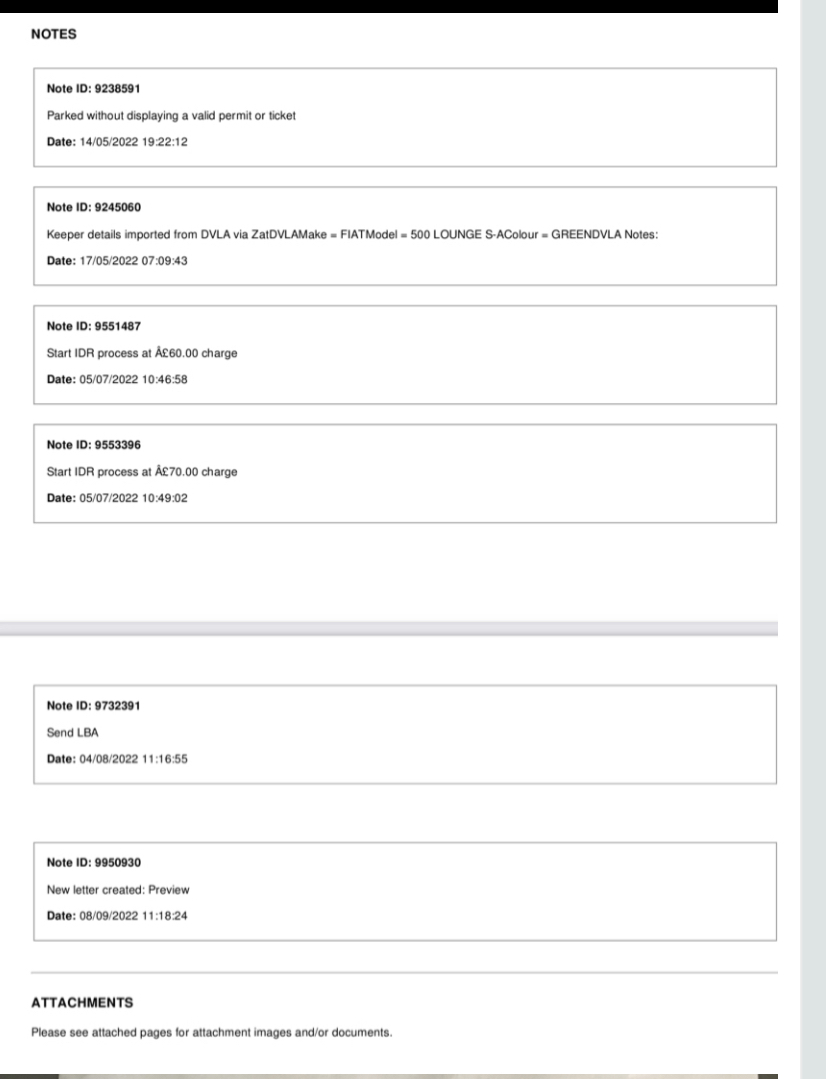The width and height of the screenshot is (828, 1079).
Task: Click 'Please see attached pages' attachment text
Action: pyautogui.click(x=211, y=1032)
